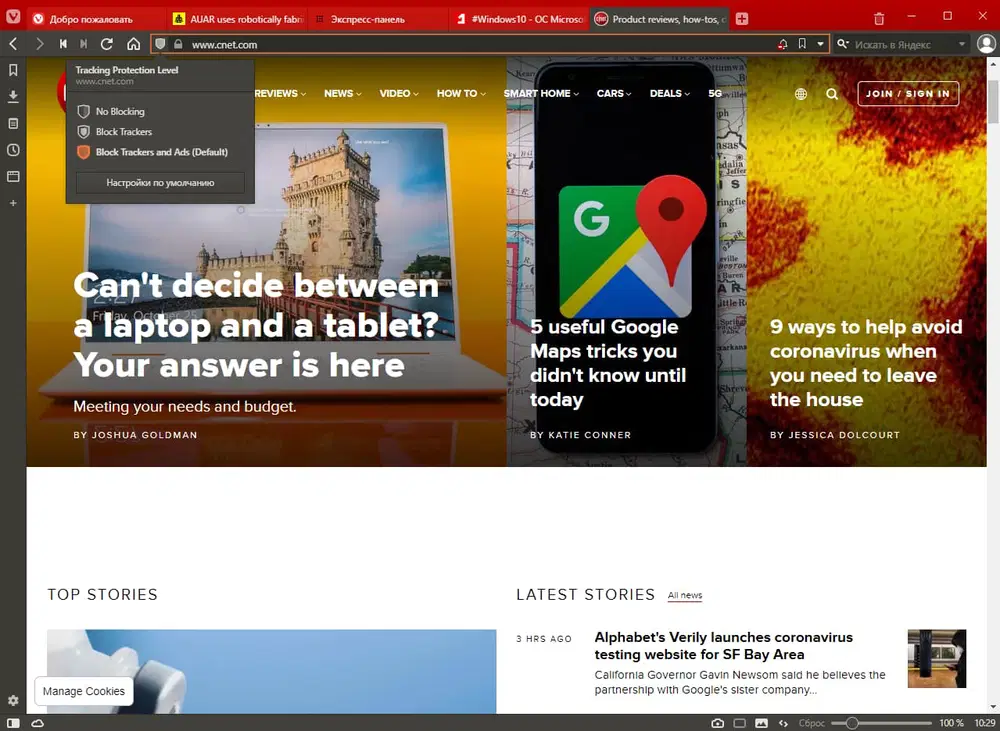Viewport: 1000px width, 731px height.
Task: Open the History side panel
Action: (13, 150)
